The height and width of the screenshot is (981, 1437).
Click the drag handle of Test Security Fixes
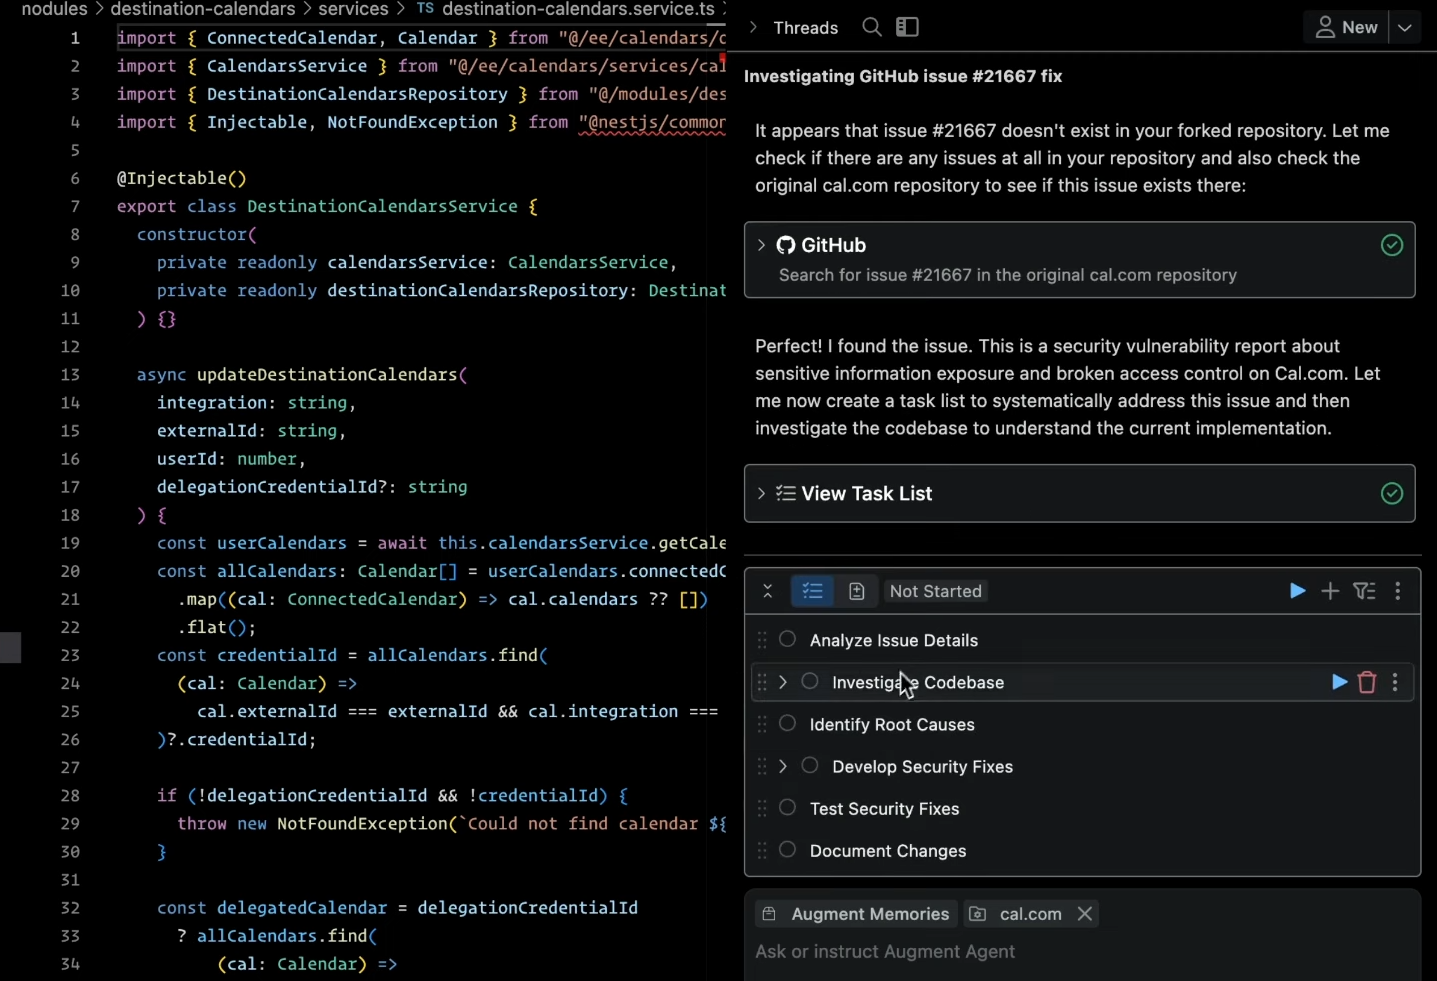(762, 808)
